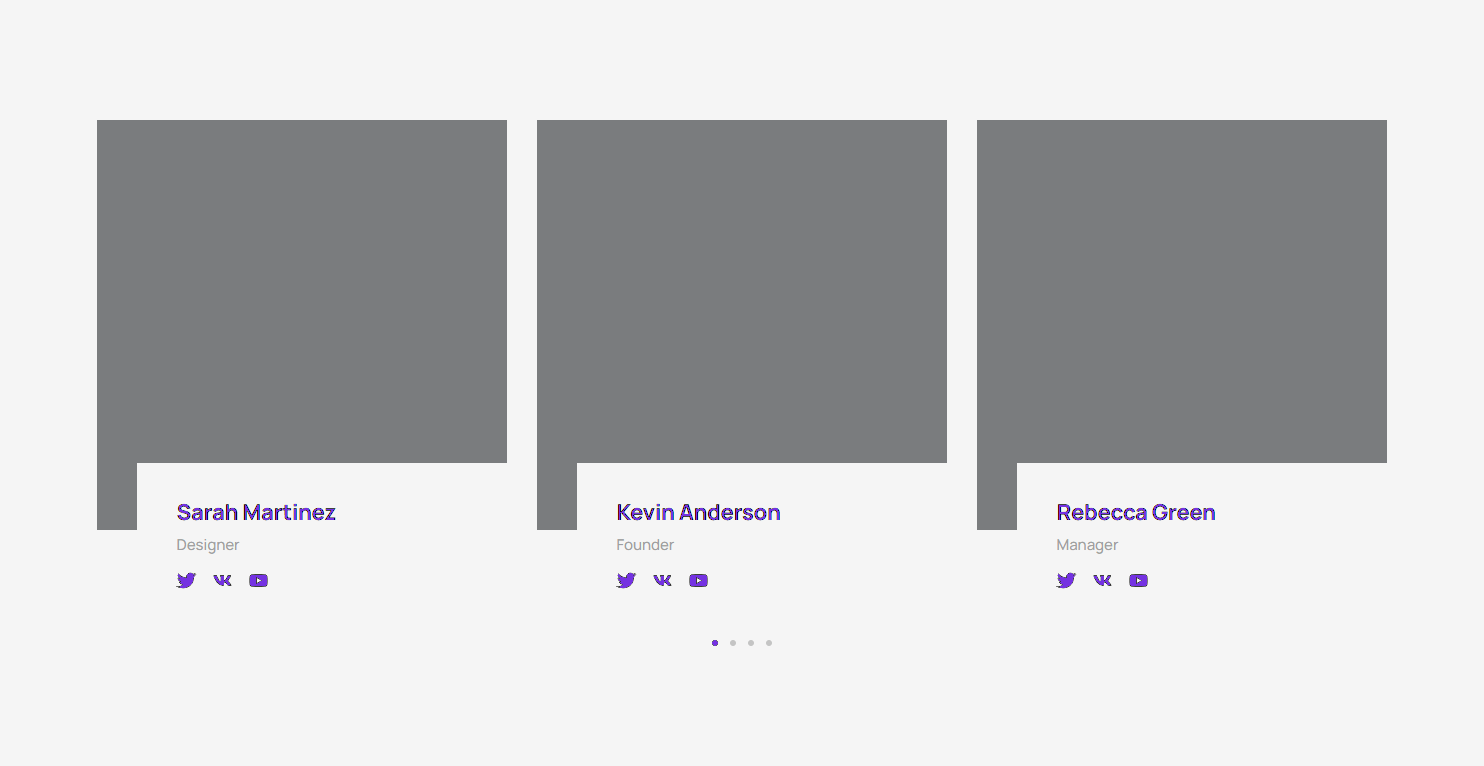Select the first active carousel dot
This screenshot has width=1484, height=766.
715,643
